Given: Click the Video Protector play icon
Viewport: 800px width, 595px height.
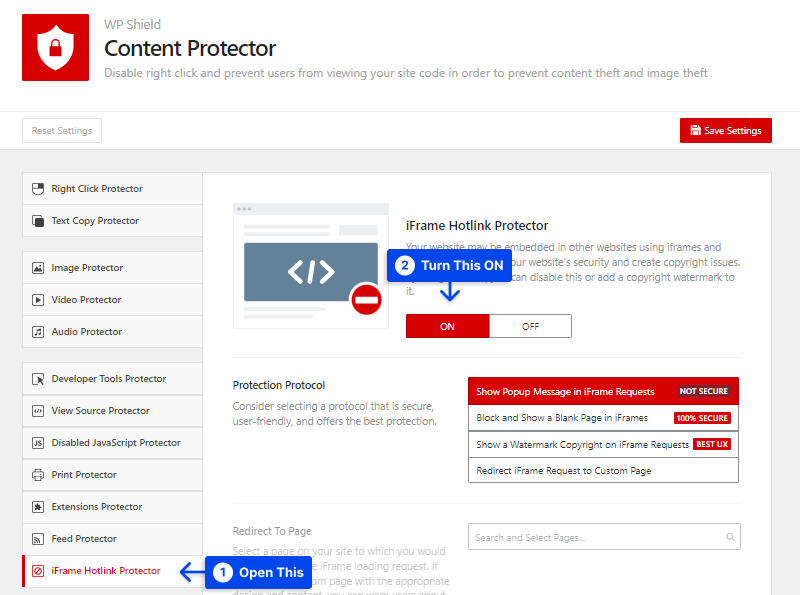Looking at the screenshot, I should 38,300.
